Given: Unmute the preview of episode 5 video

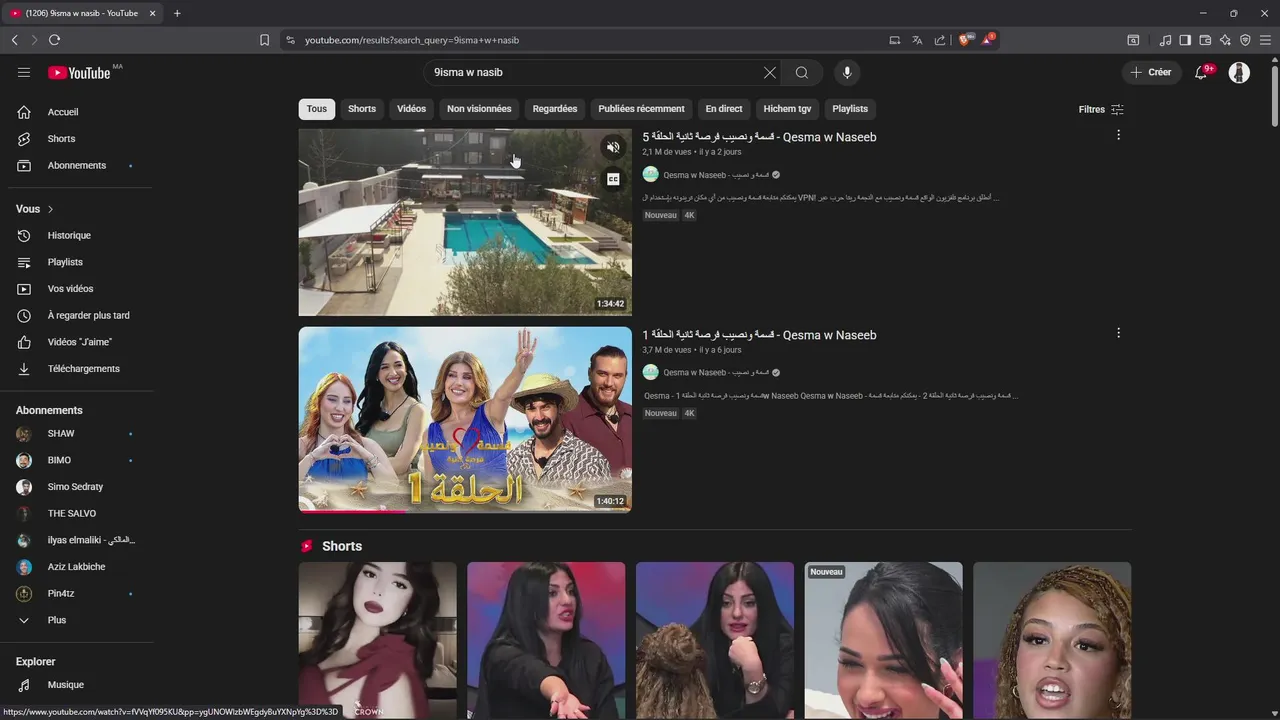Looking at the screenshot, I should [x=613, y=147].
